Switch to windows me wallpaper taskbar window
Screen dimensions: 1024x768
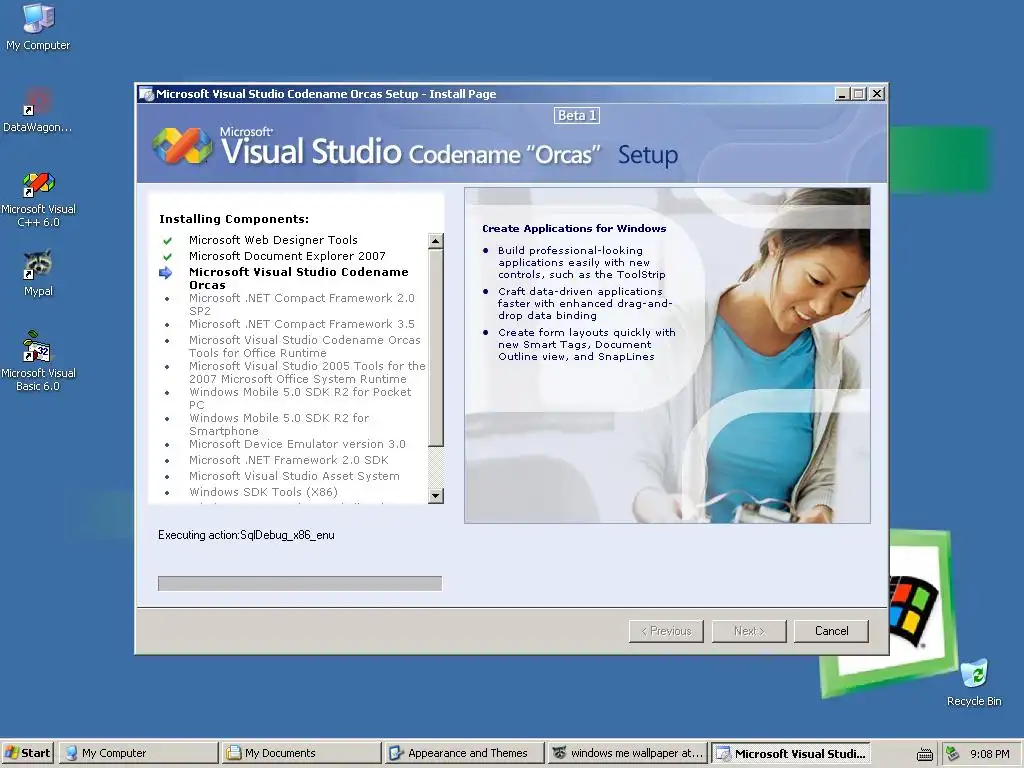[628, 753]
